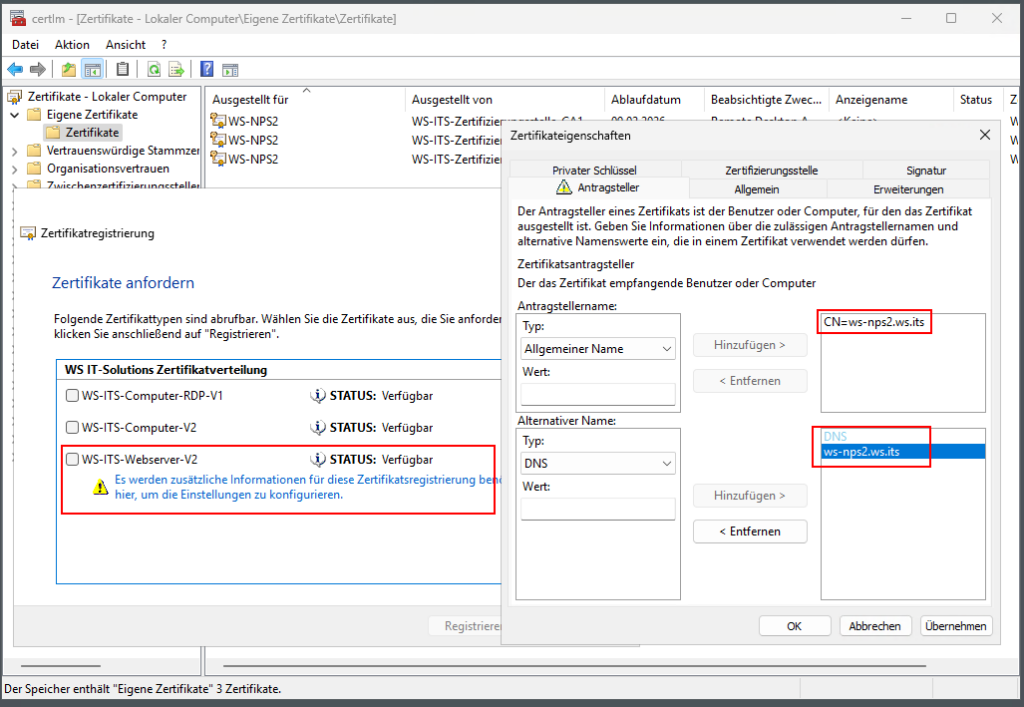Image resolution: width=1024 pixels, height=707 pixels.
Task: Open the Antragstellername Typ dropdown showing Allgemeiner Name
Action: pyautogui.click(x=598, y=349)
